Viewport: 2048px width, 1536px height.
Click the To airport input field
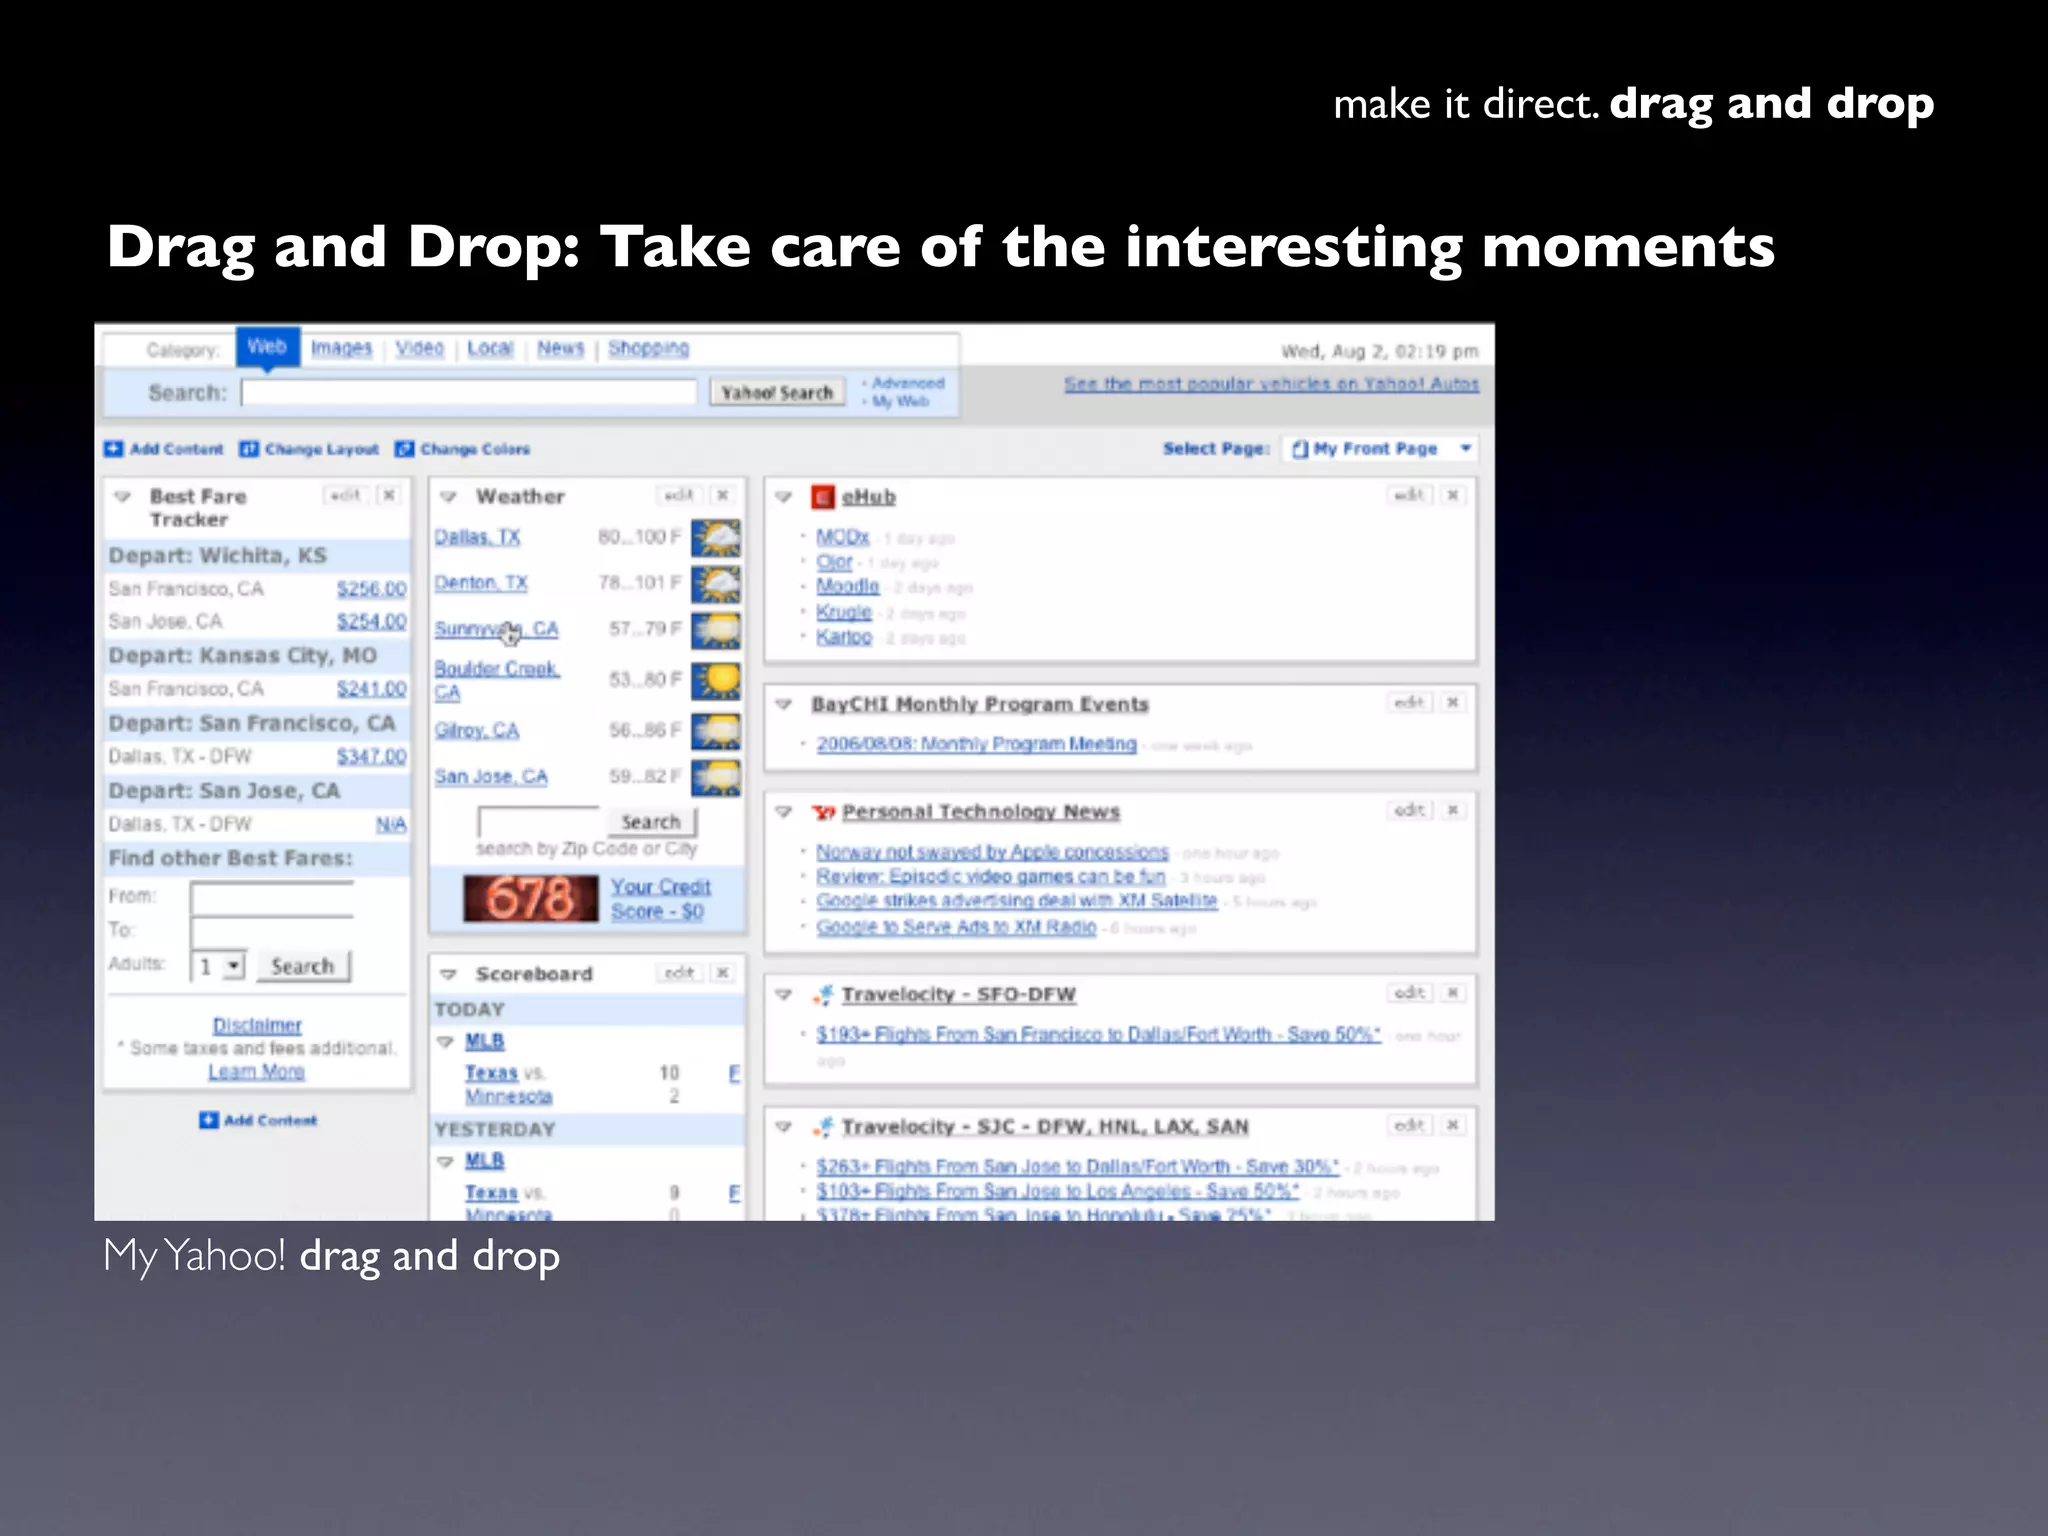tap(272, 932)
